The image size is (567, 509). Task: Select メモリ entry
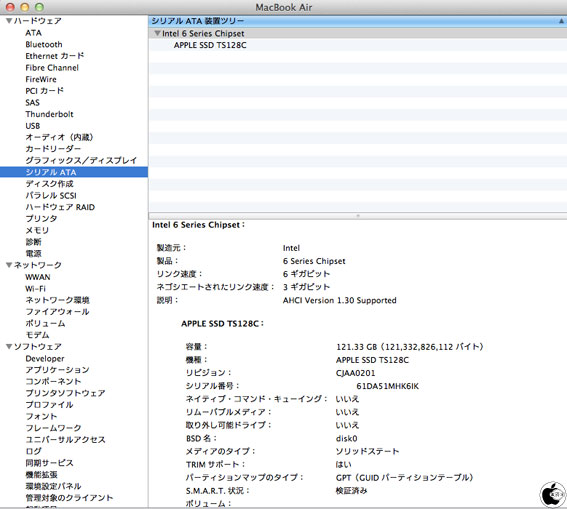point(37,230)
